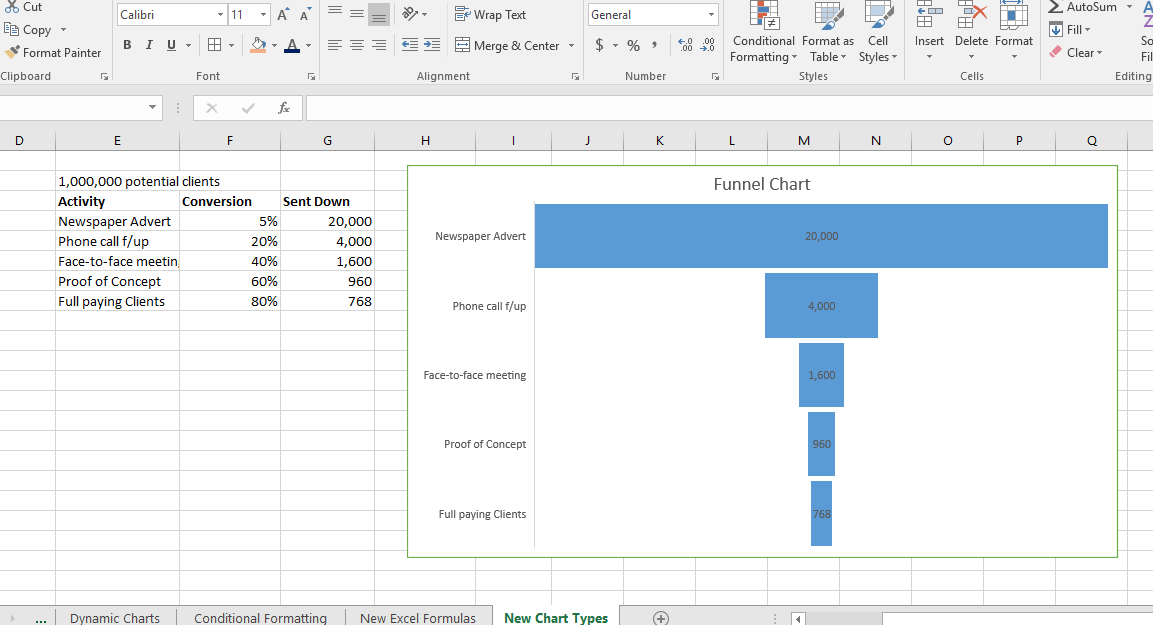Viewport: 1153px width, 625px height.
Task: Open the General number format dropdown
Action: point(712,14)
